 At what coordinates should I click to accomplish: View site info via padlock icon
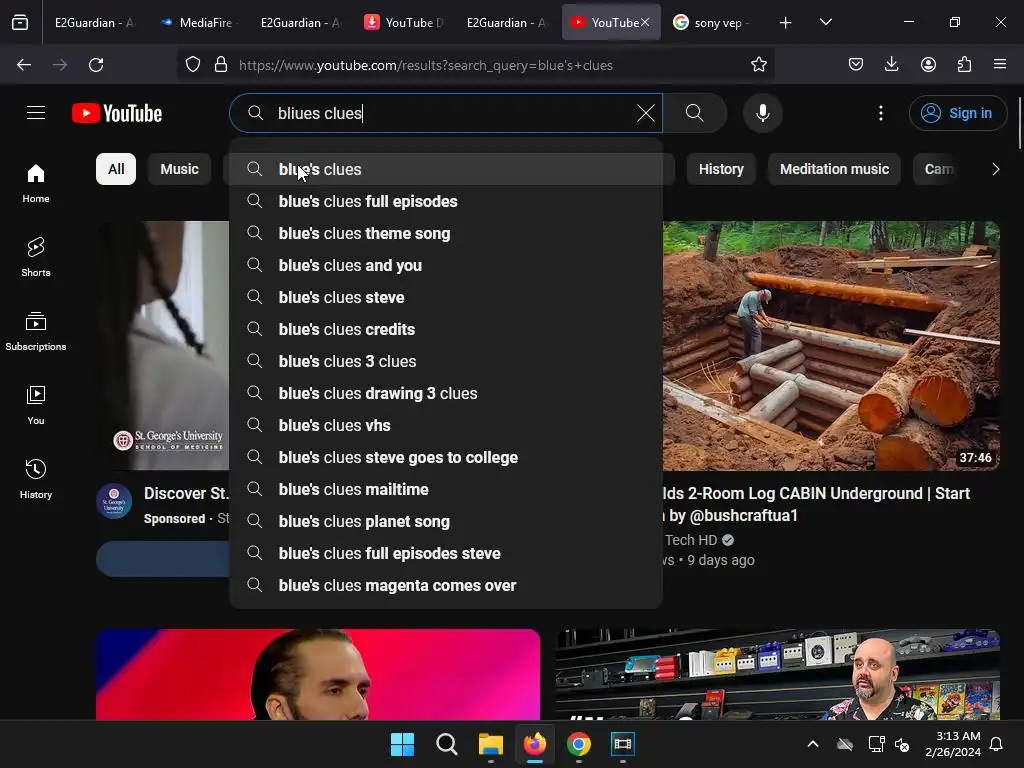click(x=221, y=65)
